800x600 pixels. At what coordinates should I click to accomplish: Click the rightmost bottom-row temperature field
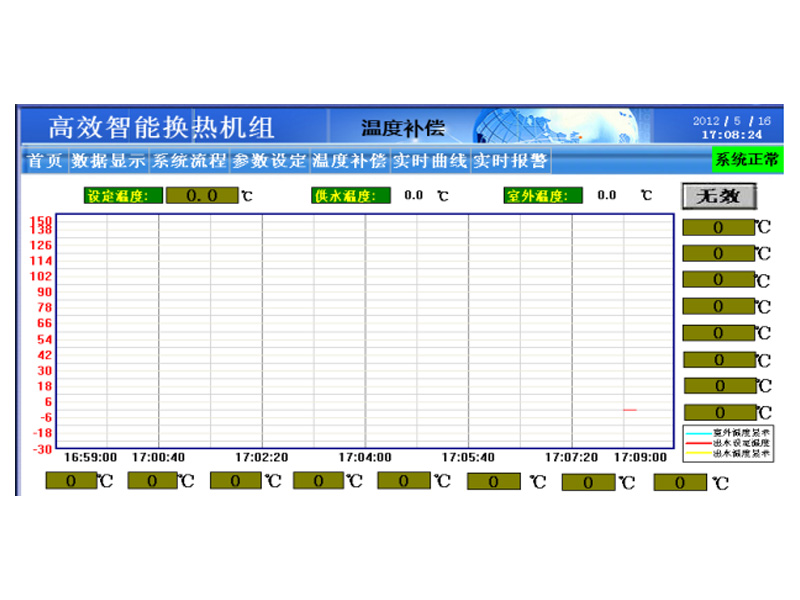click(681, 482)
